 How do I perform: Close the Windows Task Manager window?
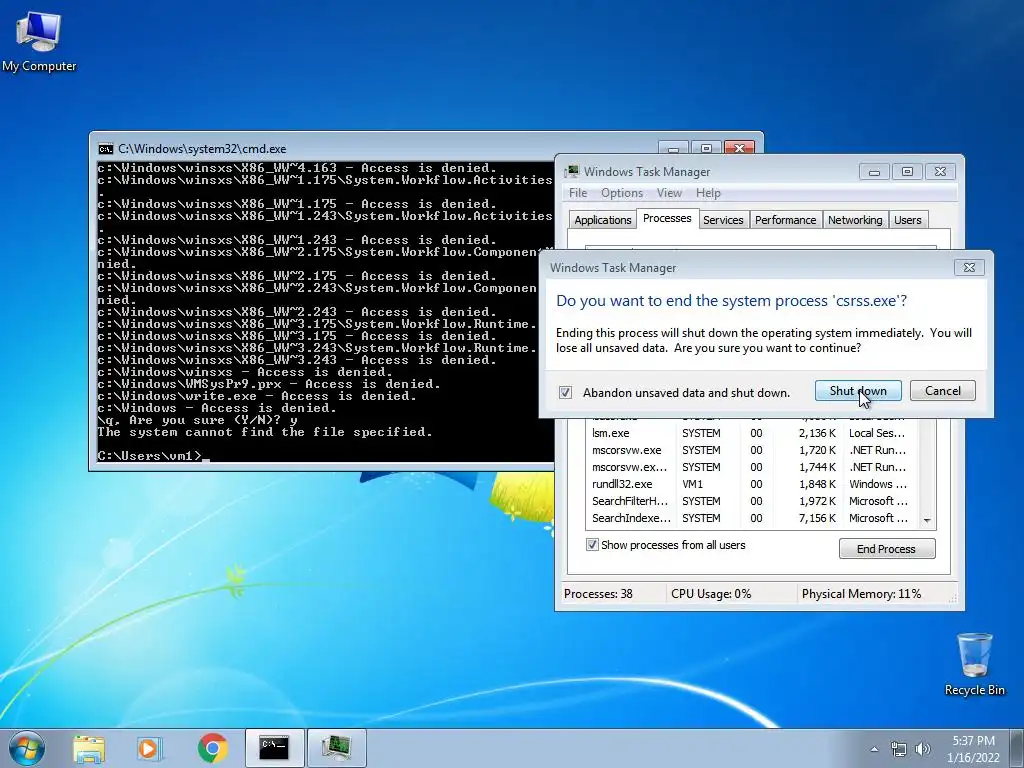940,172
